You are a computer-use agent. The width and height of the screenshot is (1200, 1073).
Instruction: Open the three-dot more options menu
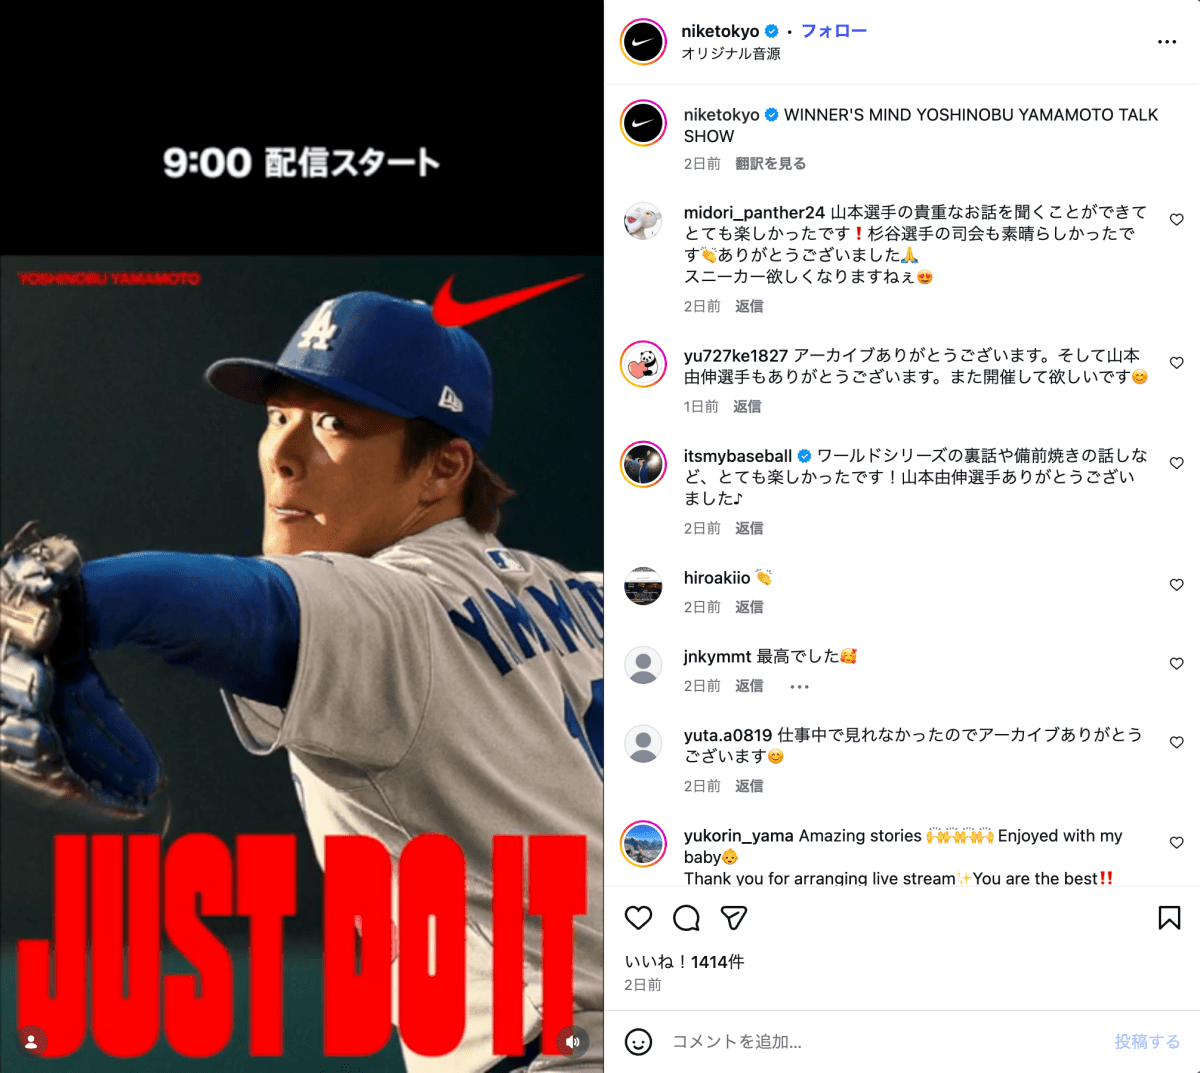(x=1167, y=42)
